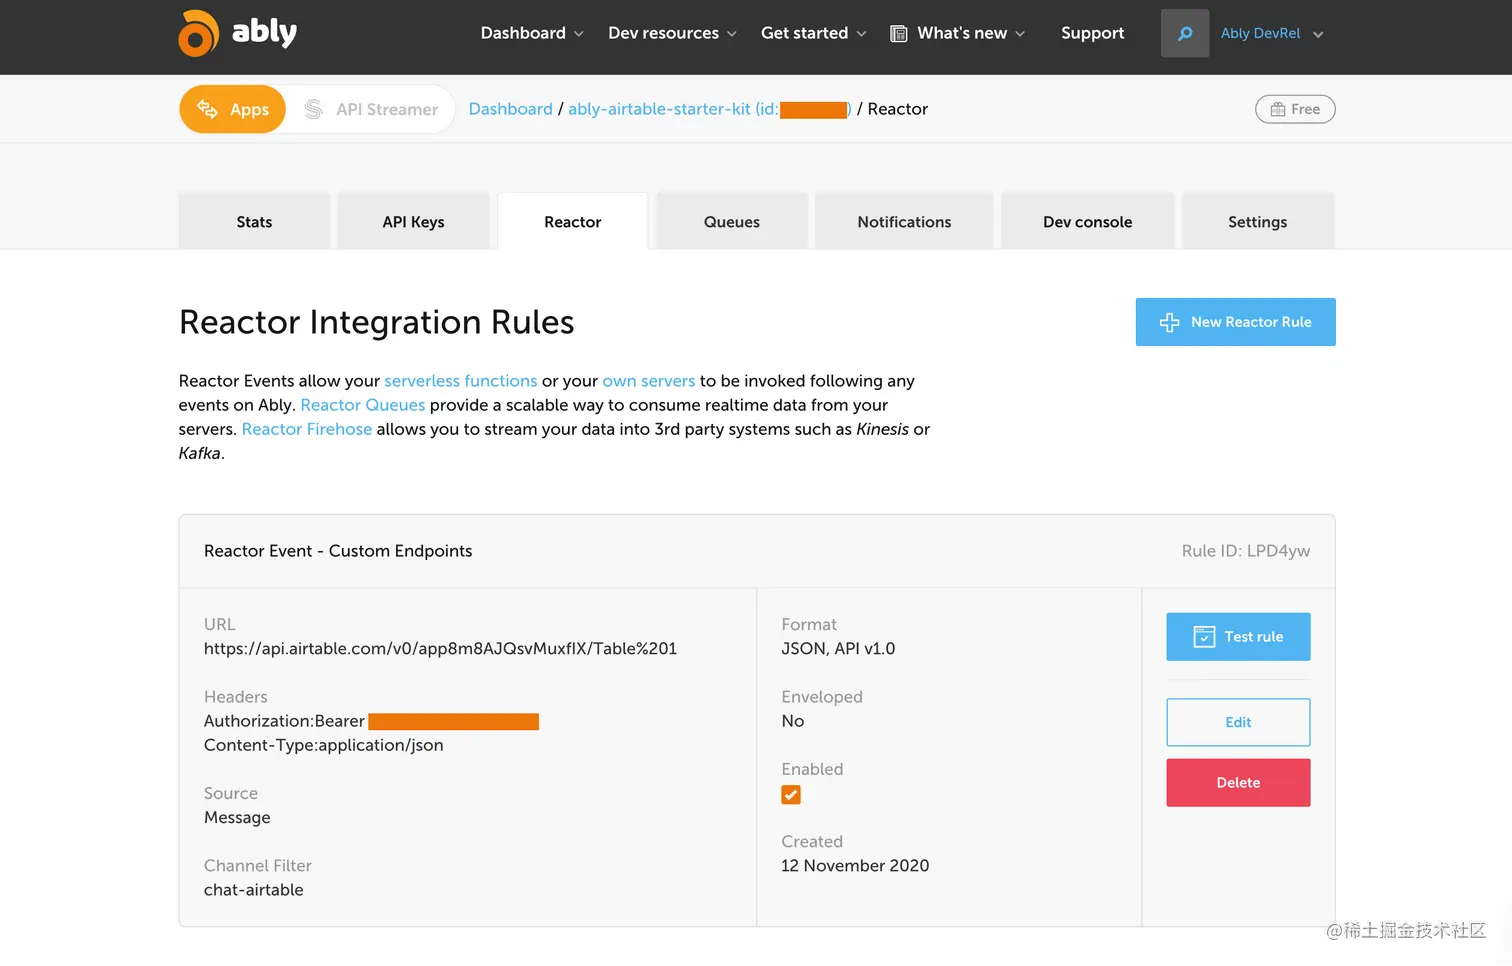Viewport: 1512px width, 966px height.
Task: Click the Ably logo
Action: point(238,33)
